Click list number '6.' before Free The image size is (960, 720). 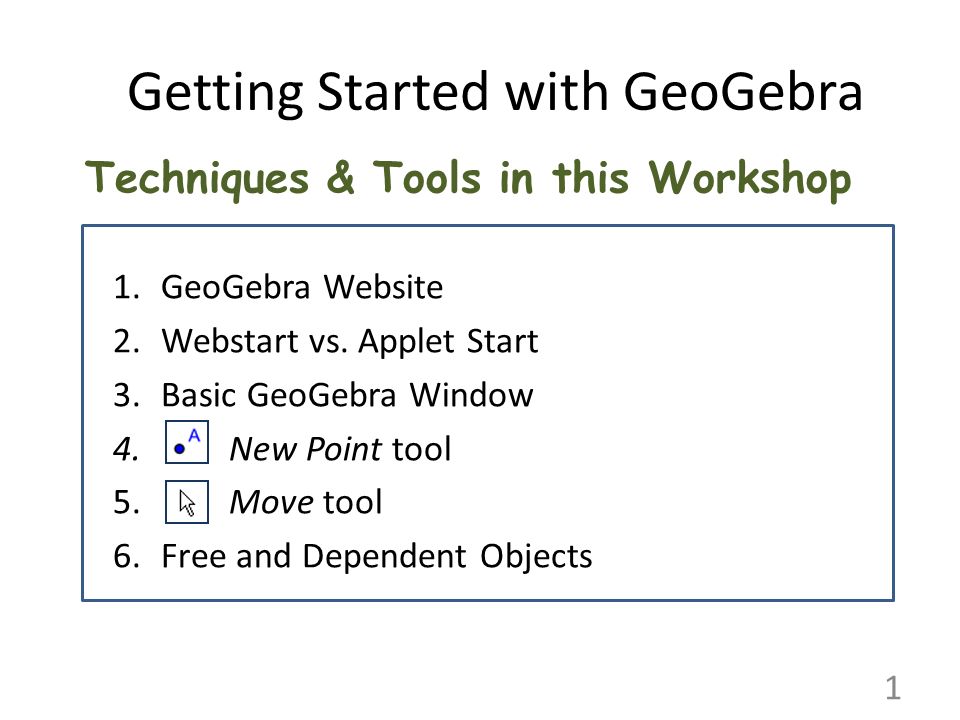[x=127, y=557]
